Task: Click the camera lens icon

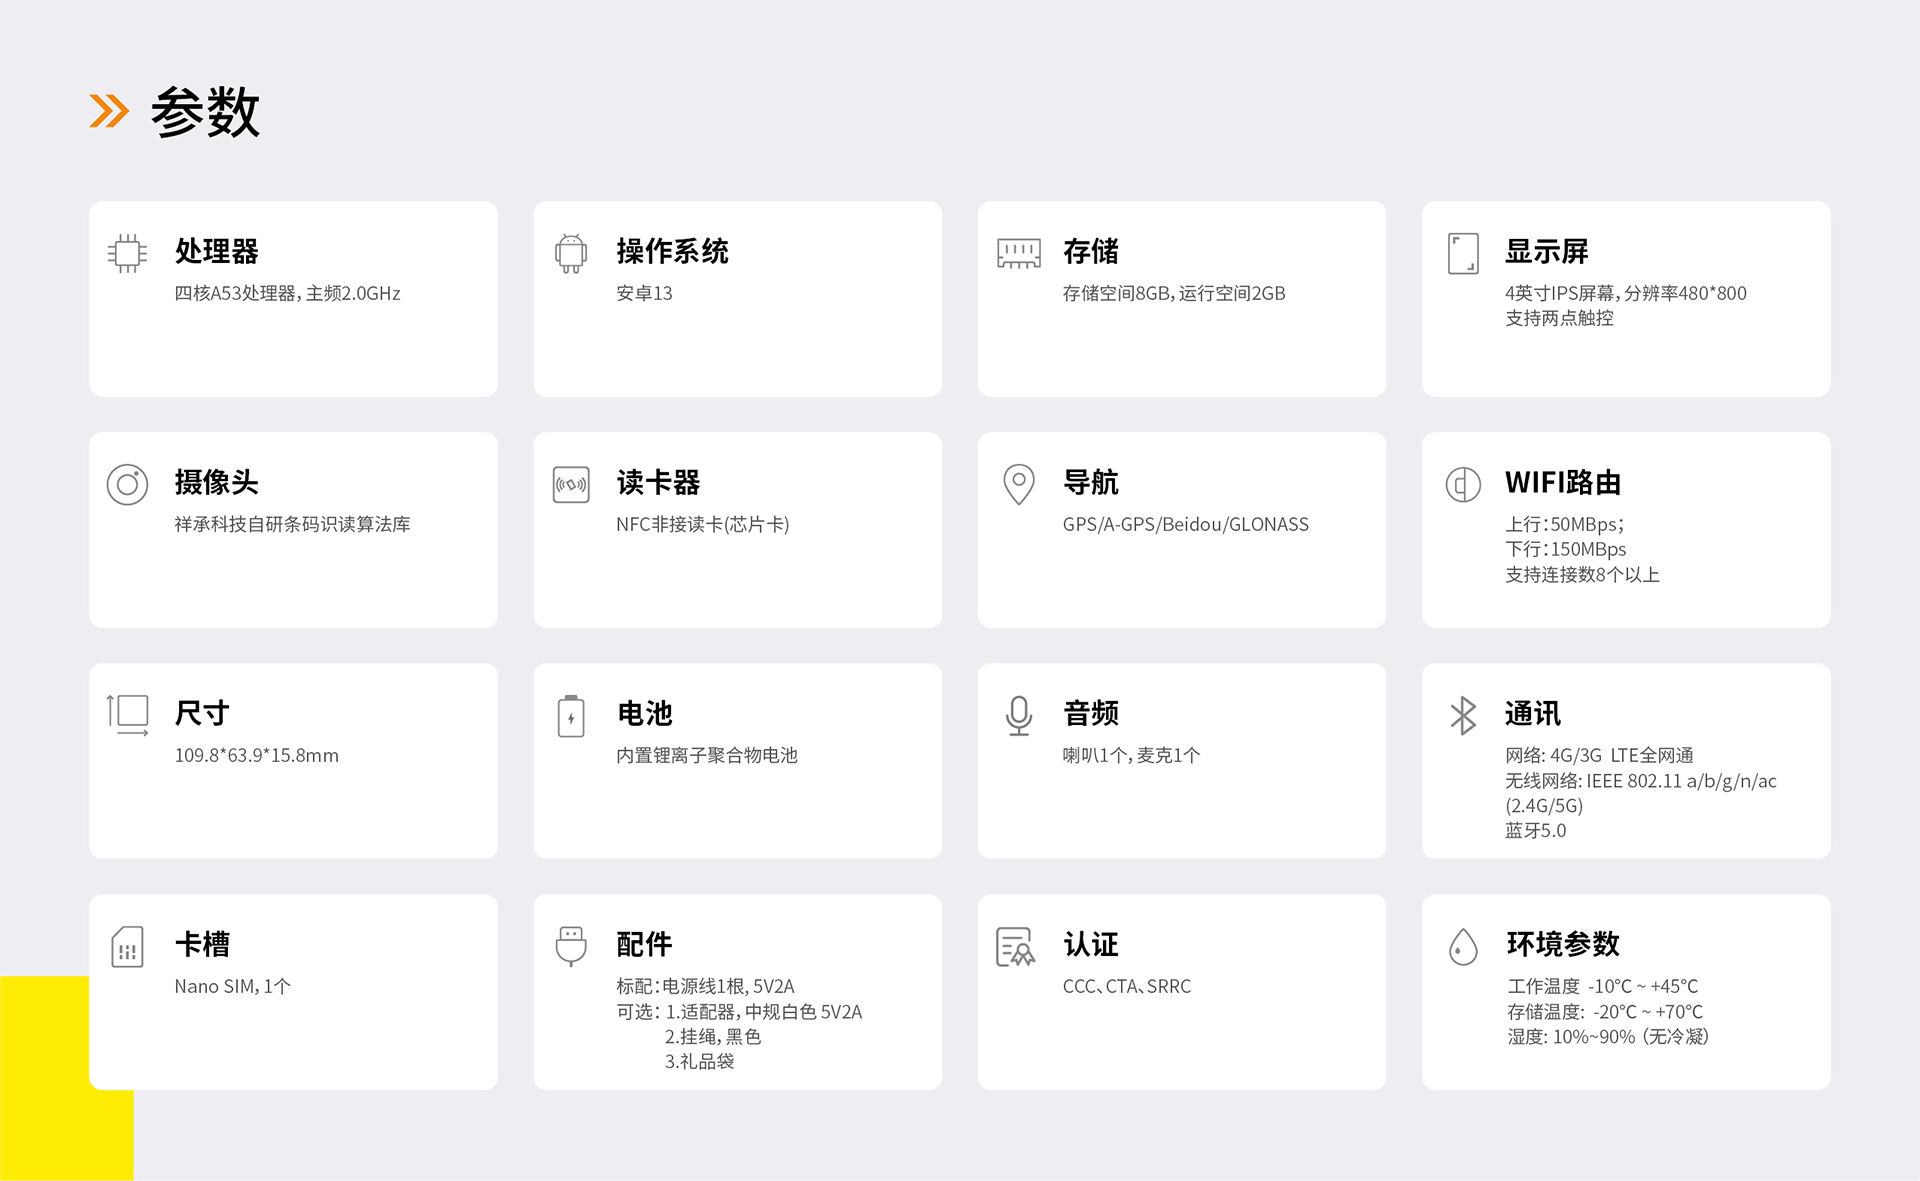Action: tap(127, 485)
